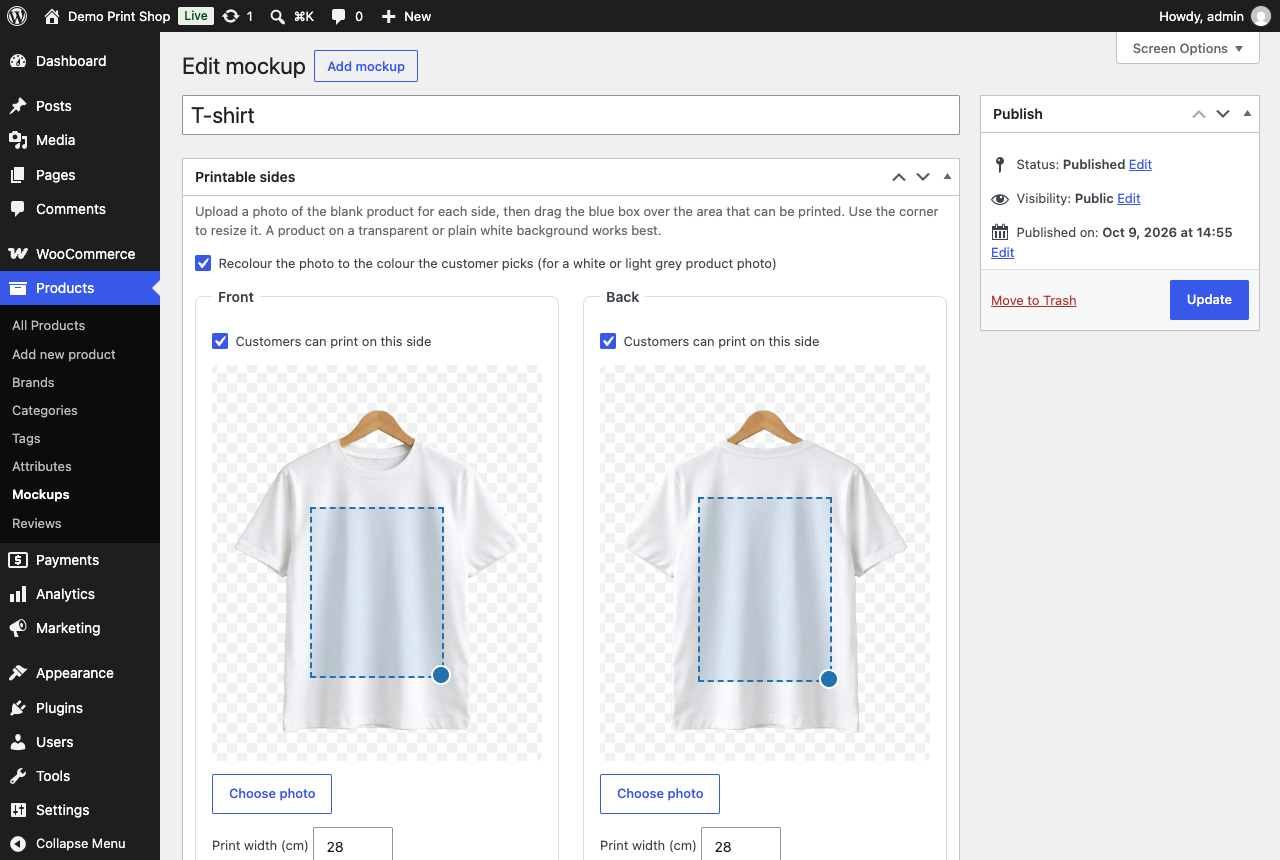Click the admin user avatar
1280x860 pixels.
[x=1261, y=16]
